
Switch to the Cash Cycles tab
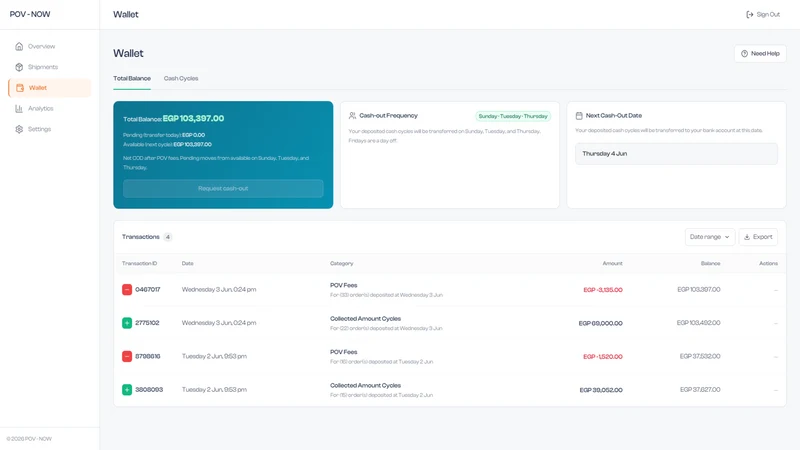(181, 79)
